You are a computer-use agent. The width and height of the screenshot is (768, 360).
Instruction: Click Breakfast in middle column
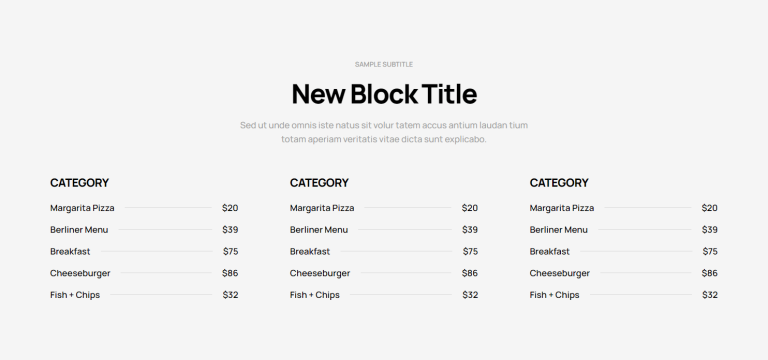[x=310, y=251]
